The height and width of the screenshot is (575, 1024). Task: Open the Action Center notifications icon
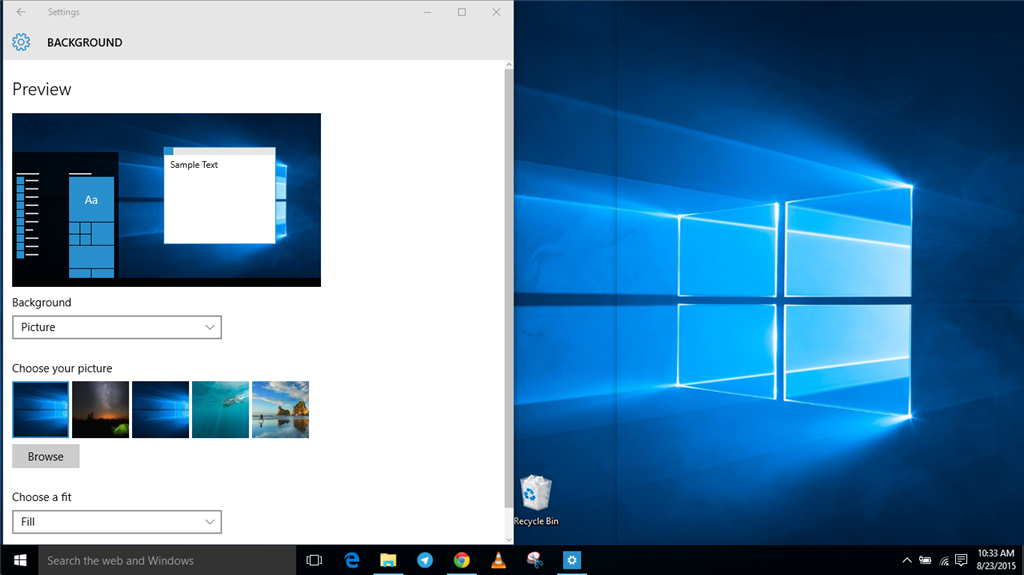coord(961,560)
